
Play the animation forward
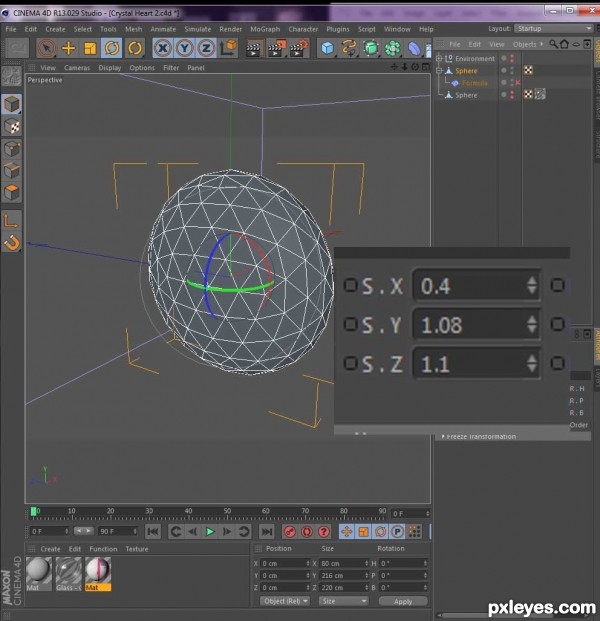coord(210,532)
